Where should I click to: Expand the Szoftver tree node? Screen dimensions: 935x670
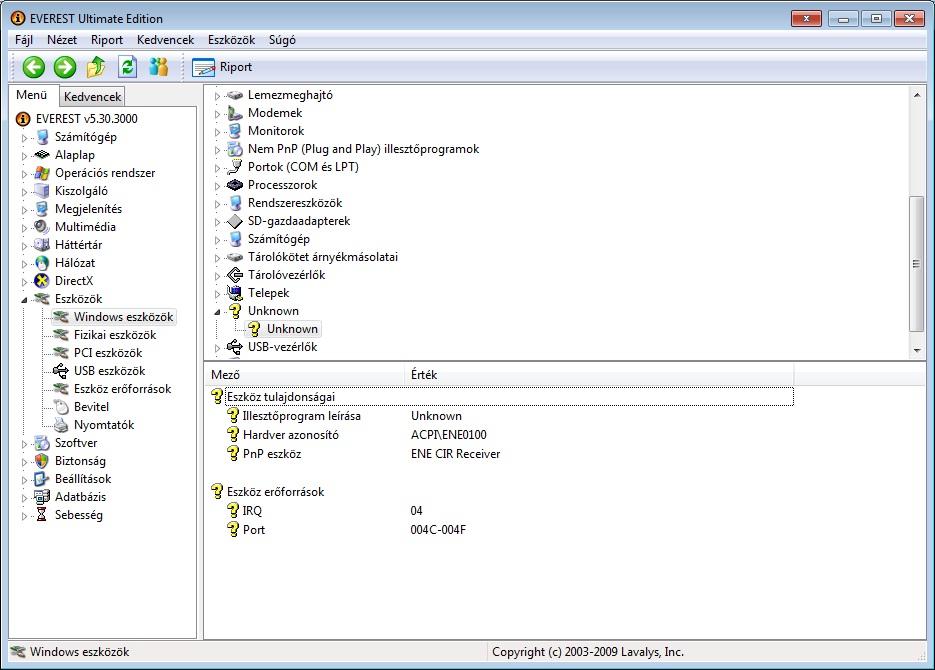click(24, 444)
